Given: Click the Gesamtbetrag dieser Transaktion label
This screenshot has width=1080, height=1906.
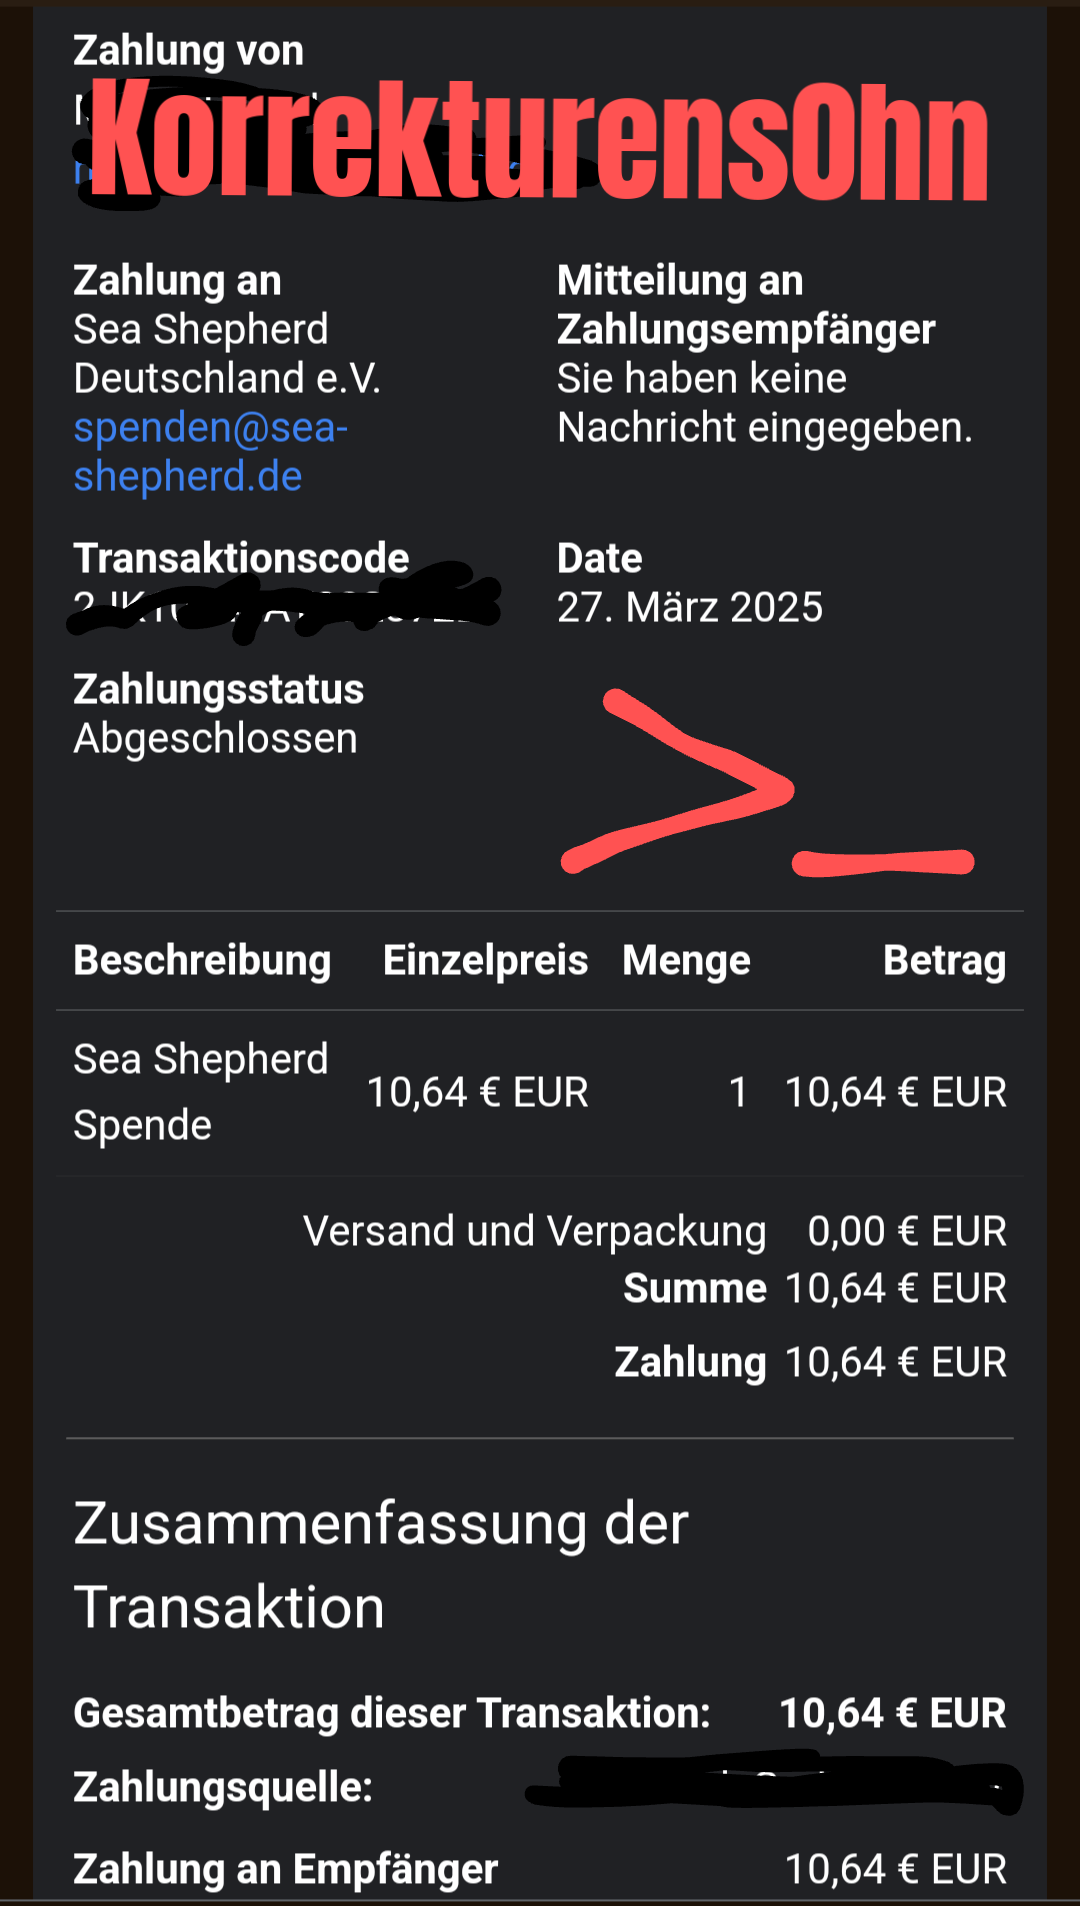Looking at the screenshot, I should 391,1713.
